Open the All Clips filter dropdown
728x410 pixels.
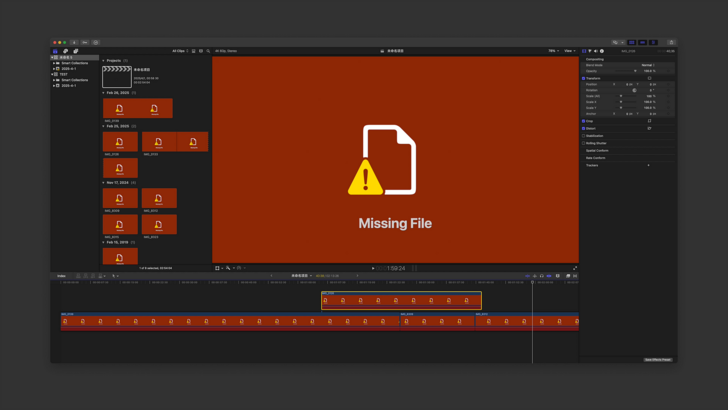pos(180,51)
